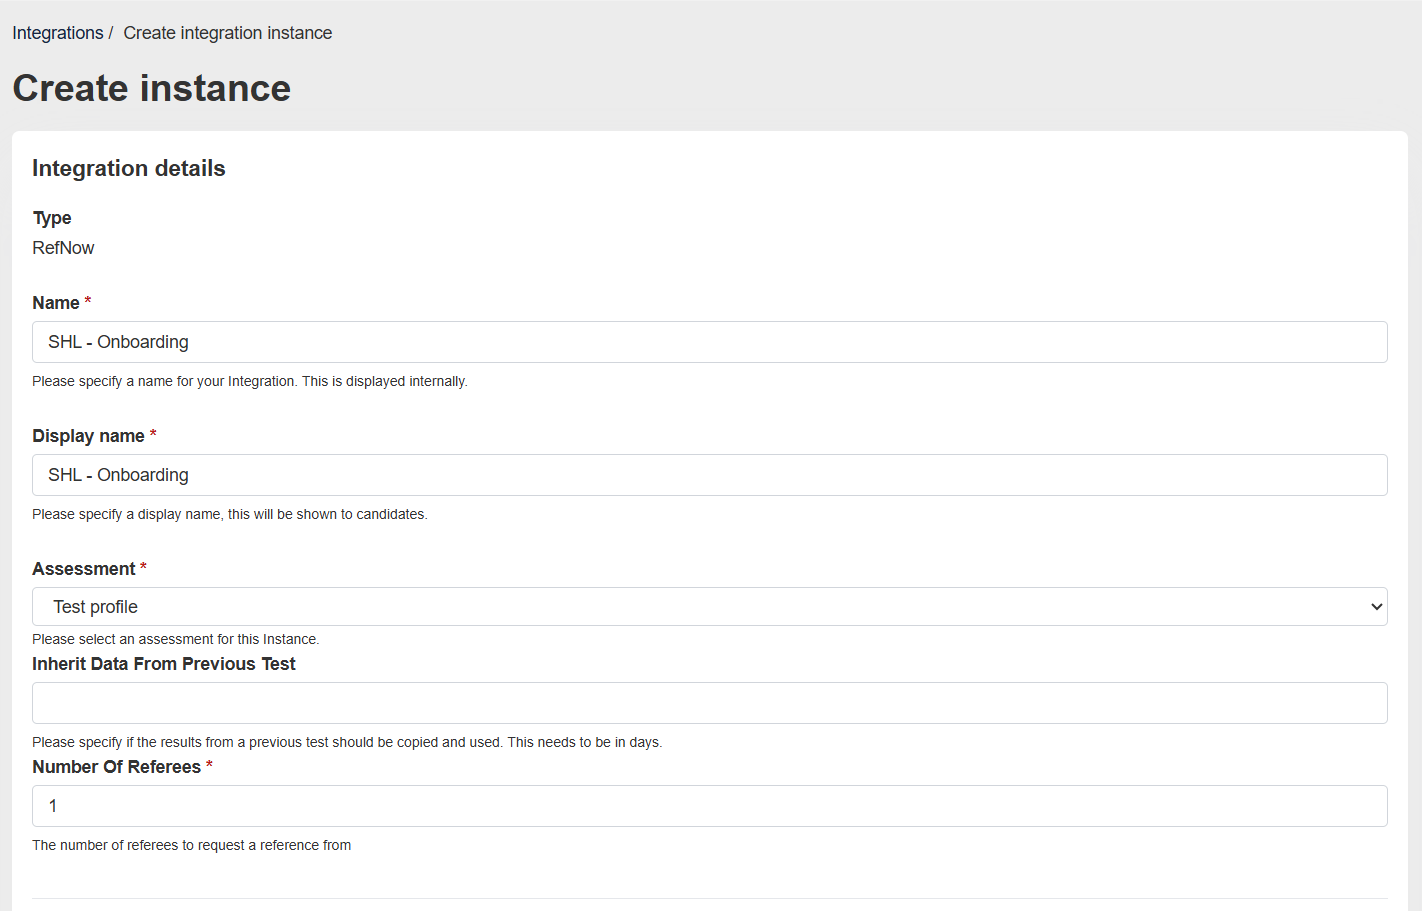Screen dimensions: 1422x911
Task: Open the Integrations breadcrumb link
Action: [58, 33]
